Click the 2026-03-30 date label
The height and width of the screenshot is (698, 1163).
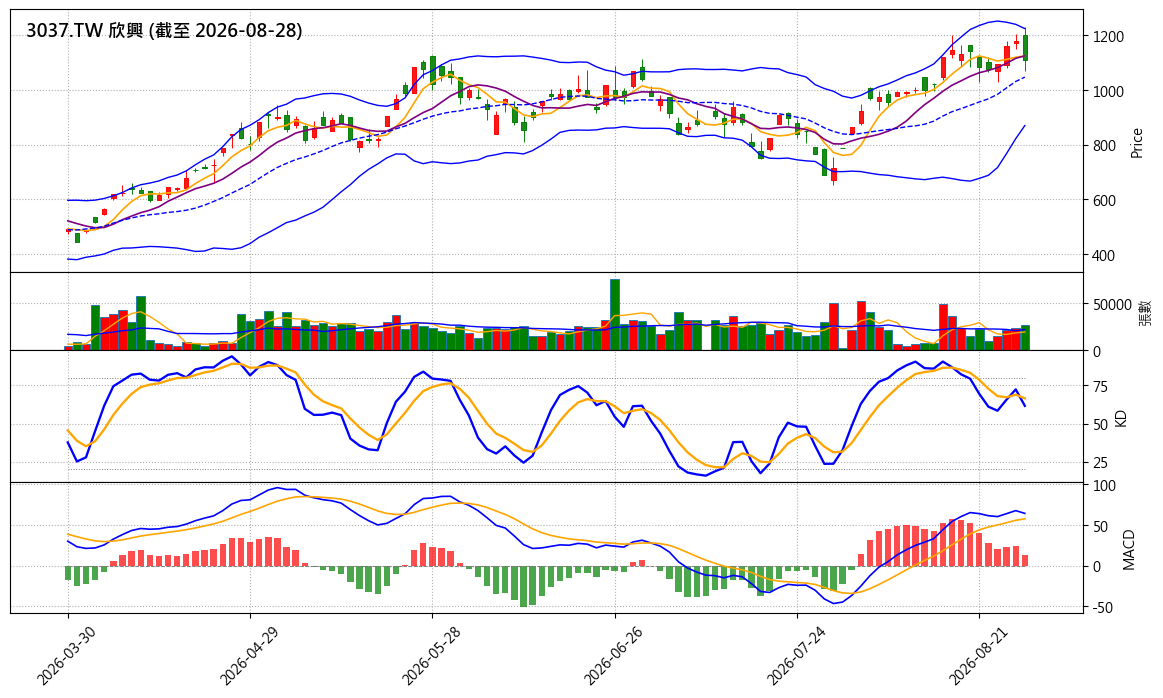65,656
